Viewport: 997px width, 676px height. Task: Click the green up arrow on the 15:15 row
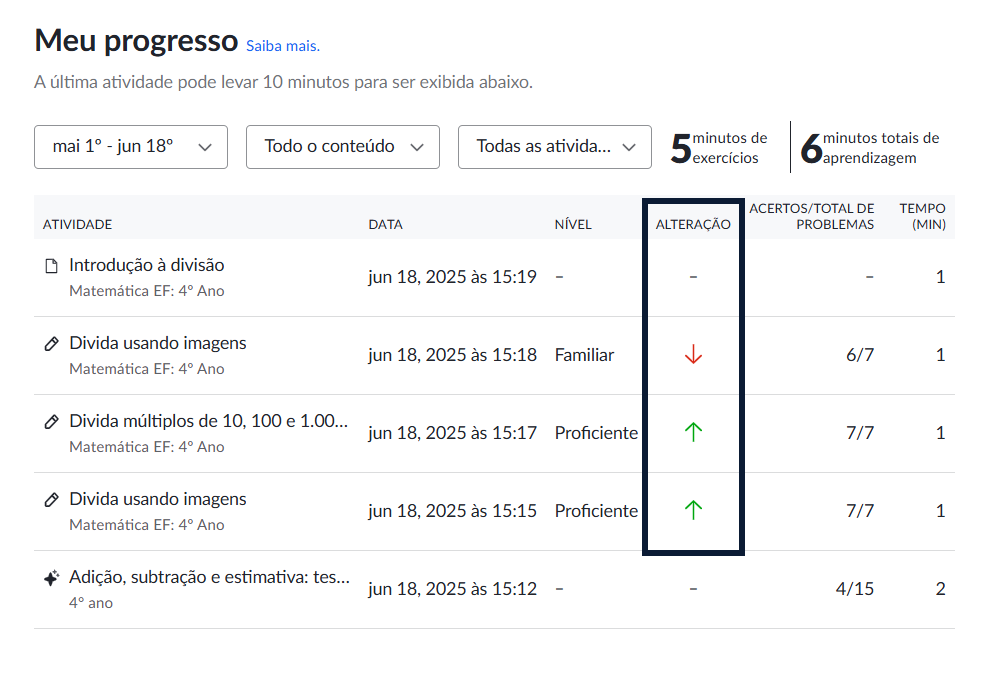693,510
